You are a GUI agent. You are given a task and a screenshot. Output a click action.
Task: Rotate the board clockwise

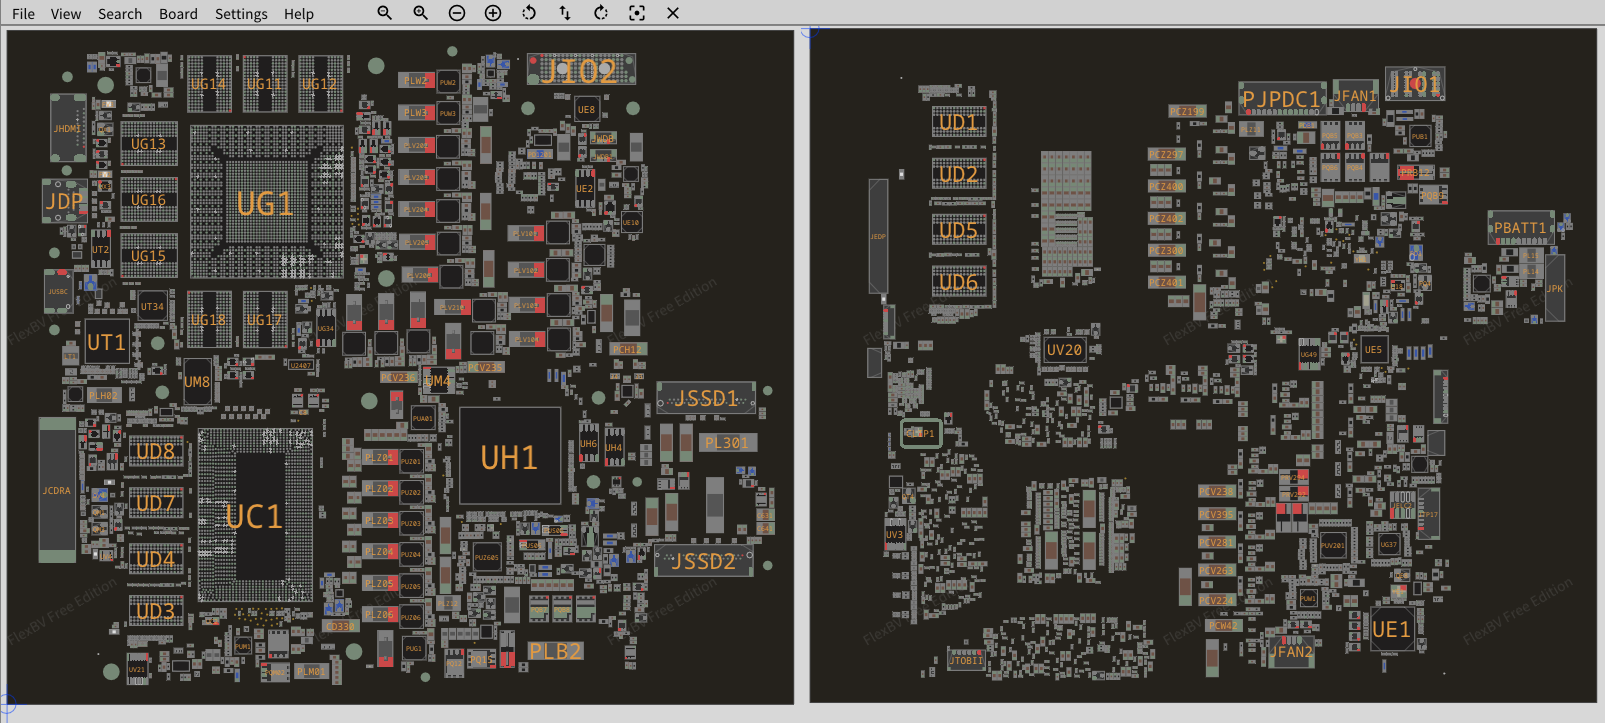click(601, 13)
